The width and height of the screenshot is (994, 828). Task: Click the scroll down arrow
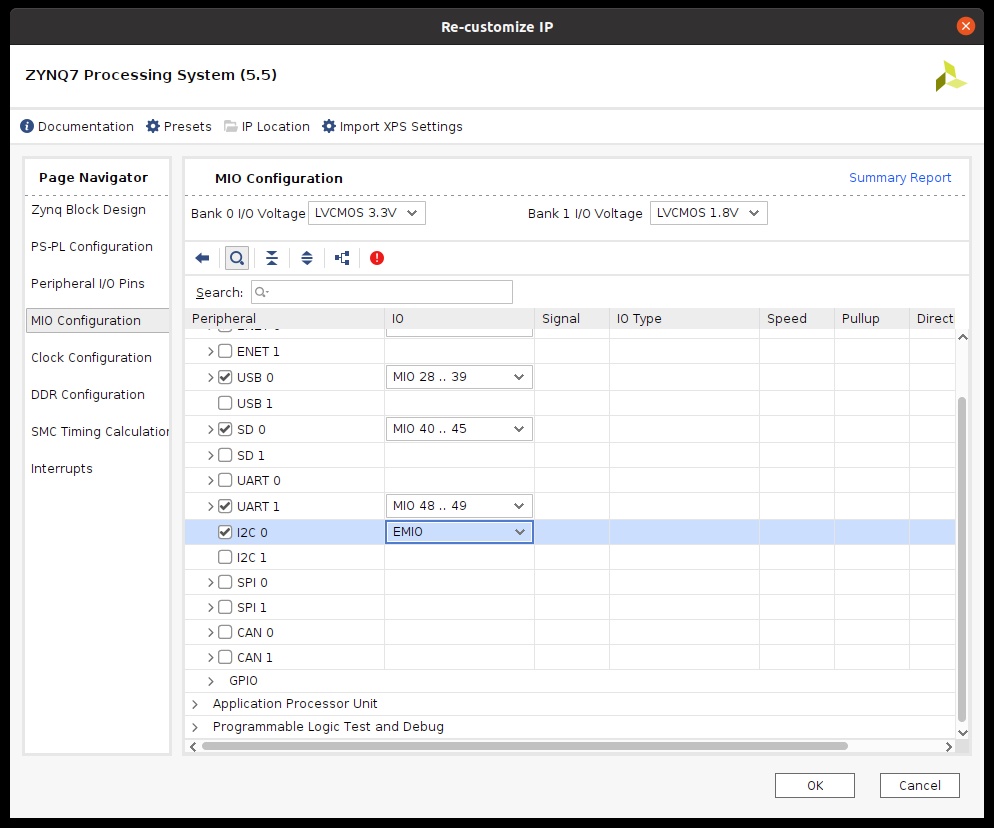pos(962,733)
